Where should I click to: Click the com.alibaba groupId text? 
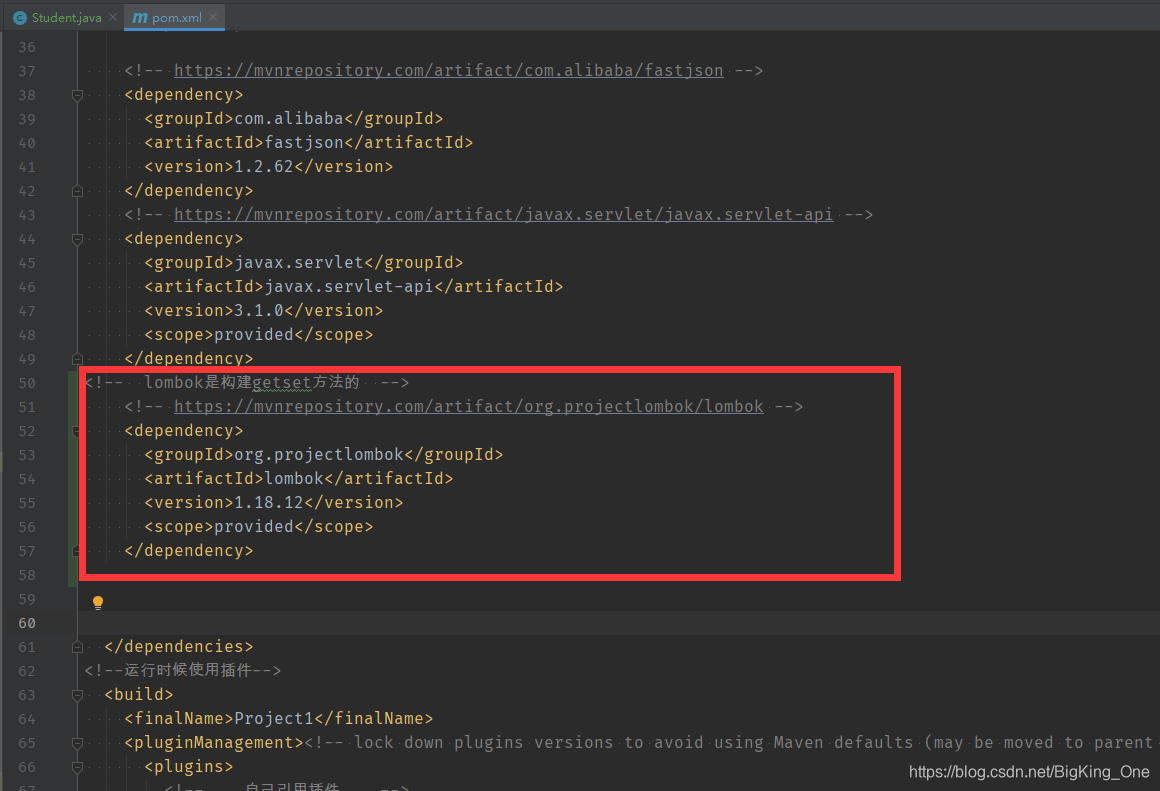click(289, 118)
